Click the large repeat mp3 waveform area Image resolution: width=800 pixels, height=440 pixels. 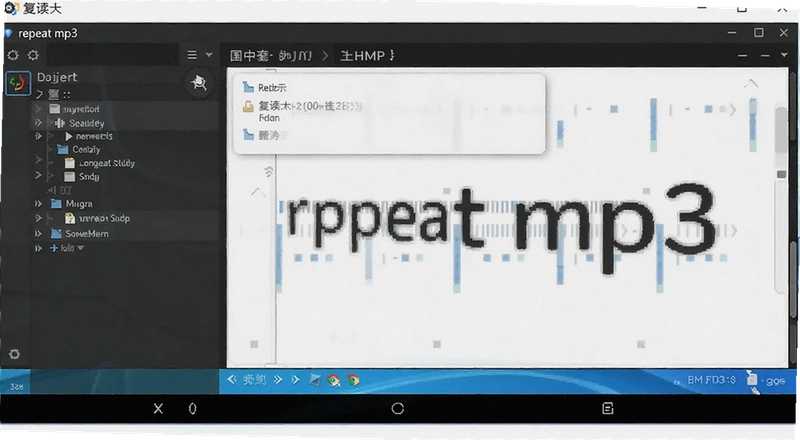[505, 225]
